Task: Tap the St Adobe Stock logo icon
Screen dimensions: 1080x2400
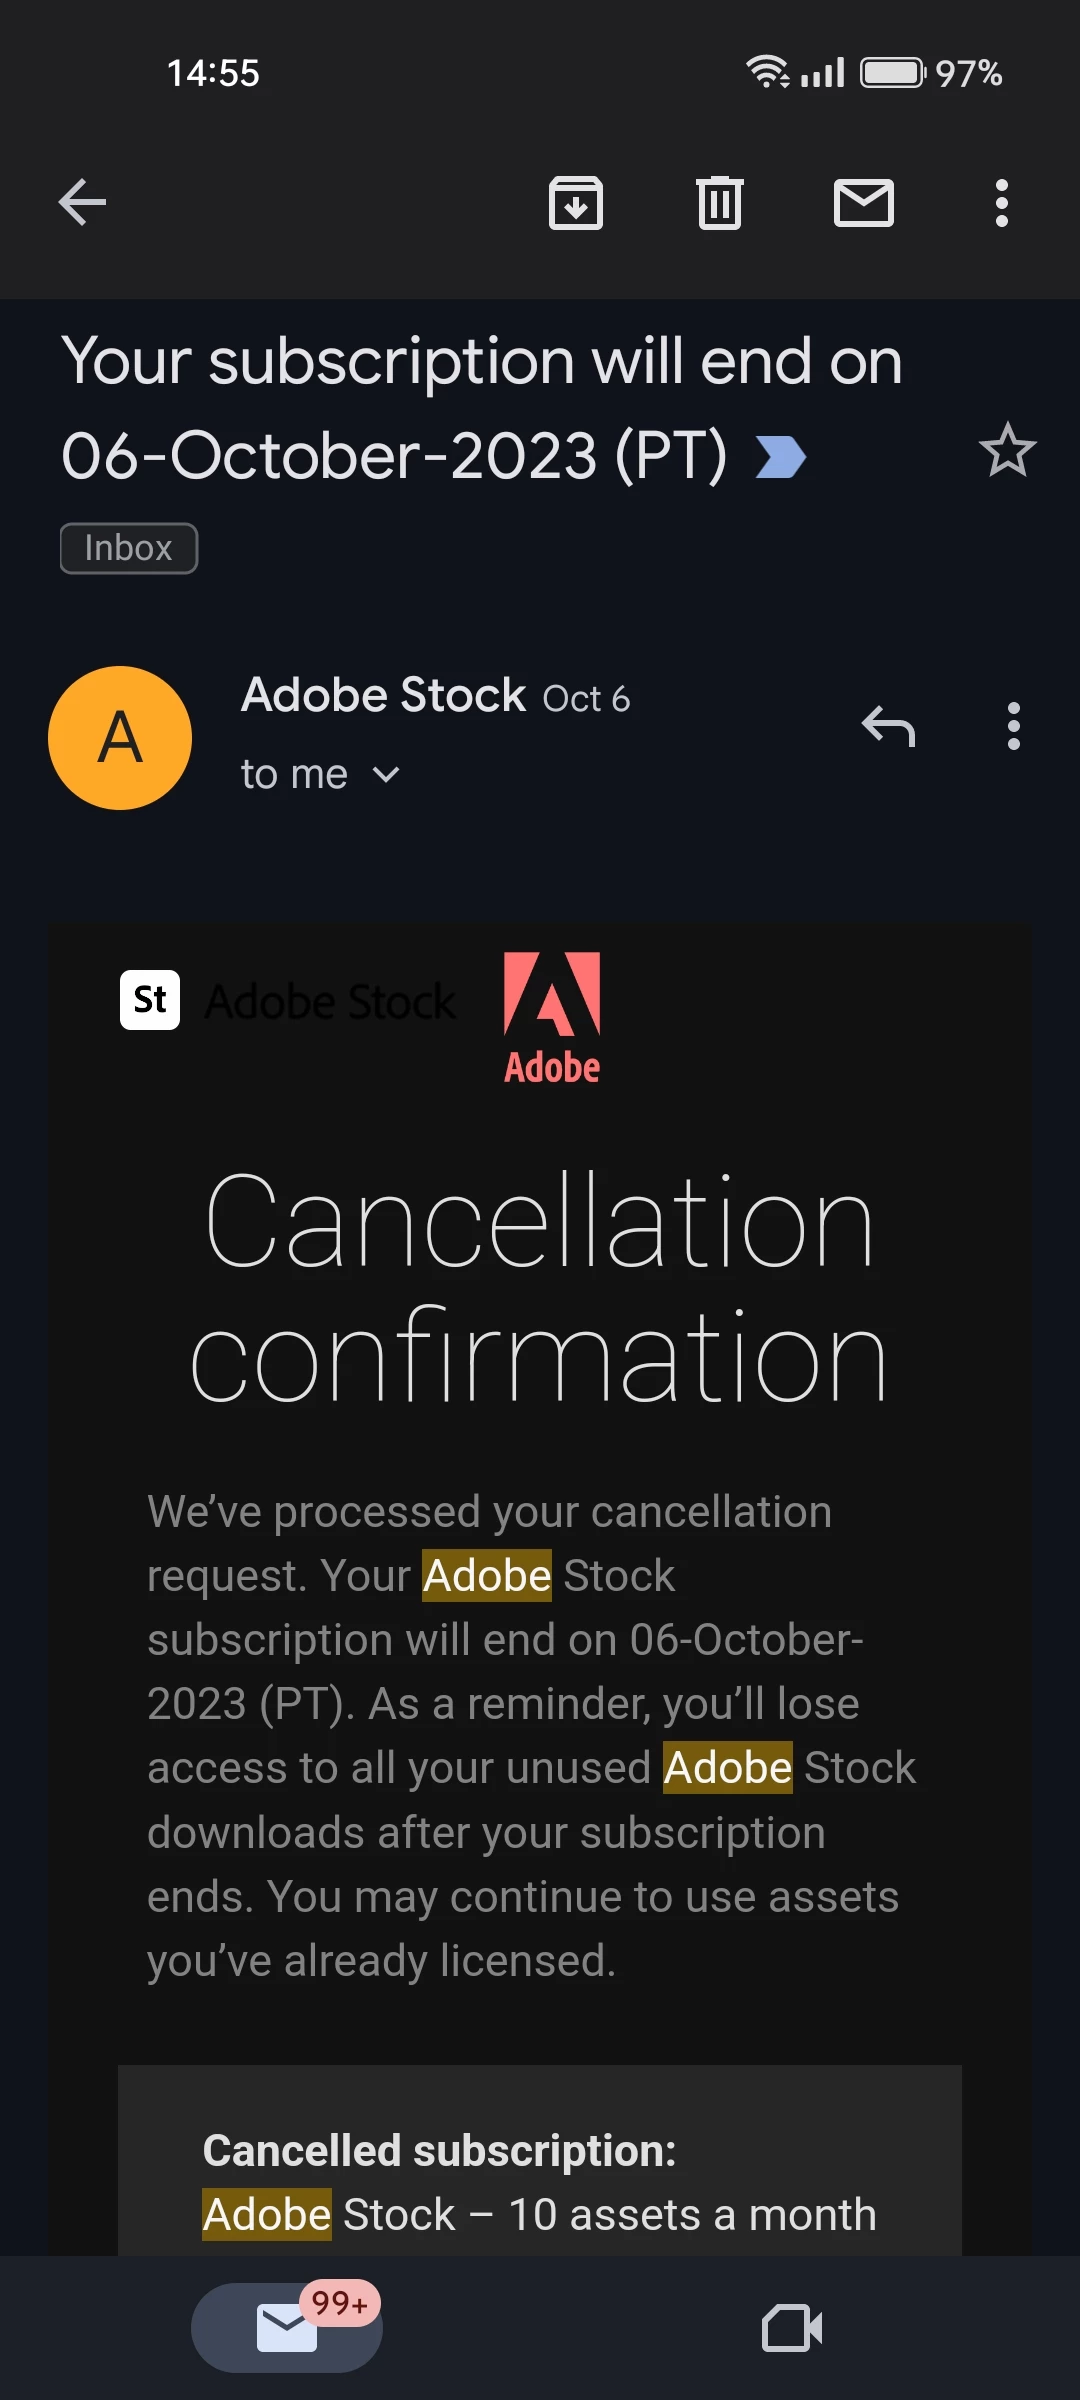Action: tap(150, 1000)
